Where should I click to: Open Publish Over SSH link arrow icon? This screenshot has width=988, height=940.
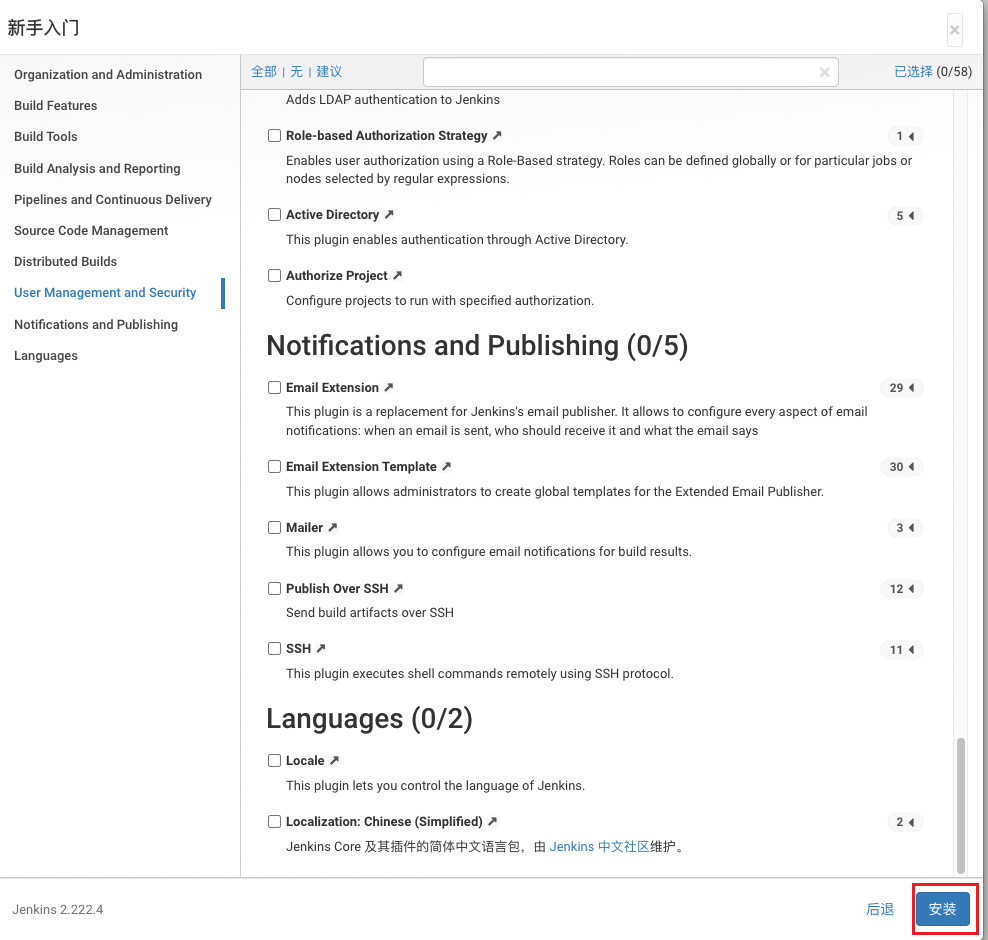point(398,588)
